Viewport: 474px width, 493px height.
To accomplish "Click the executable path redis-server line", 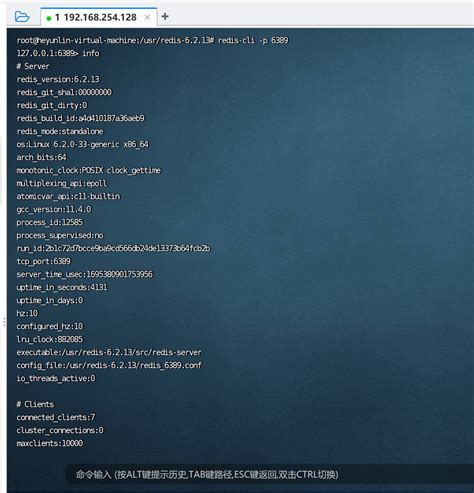I will (109, 352).
